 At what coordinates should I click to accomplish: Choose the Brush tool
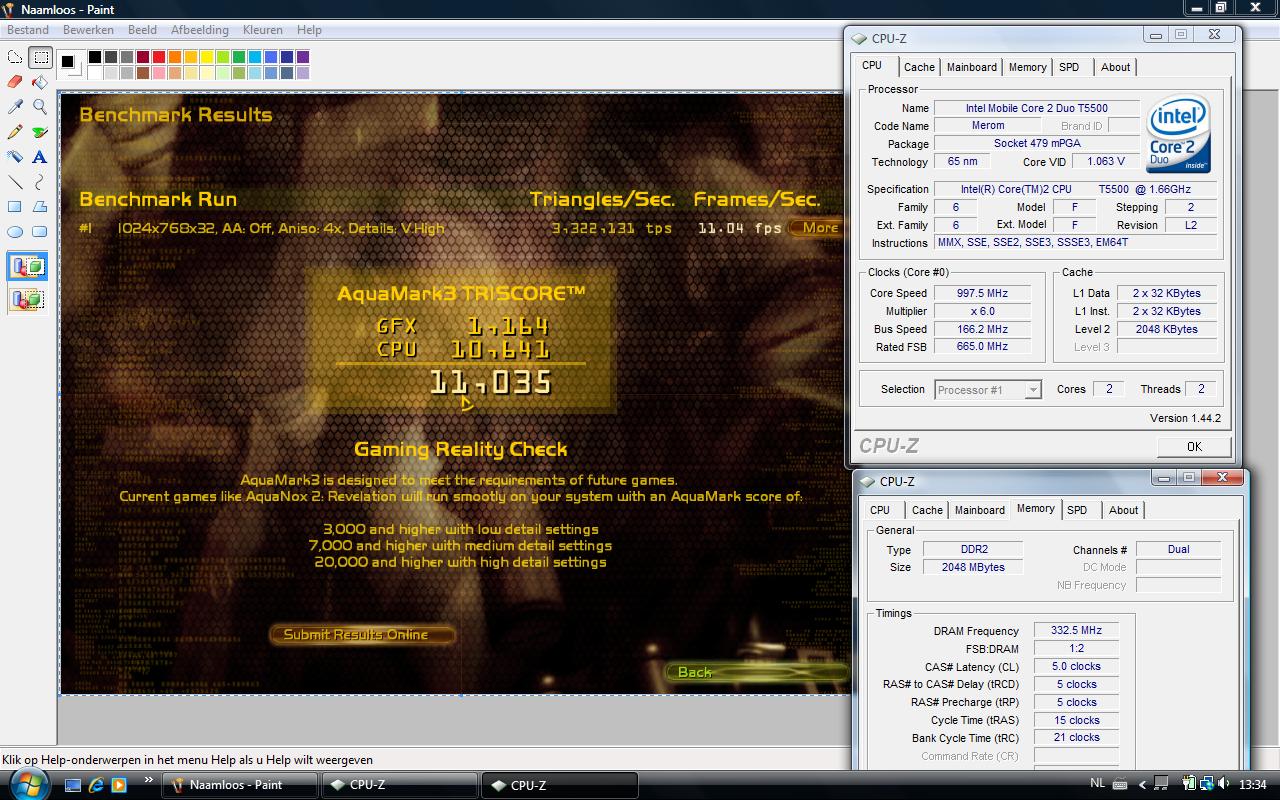(x=40, y=132)
